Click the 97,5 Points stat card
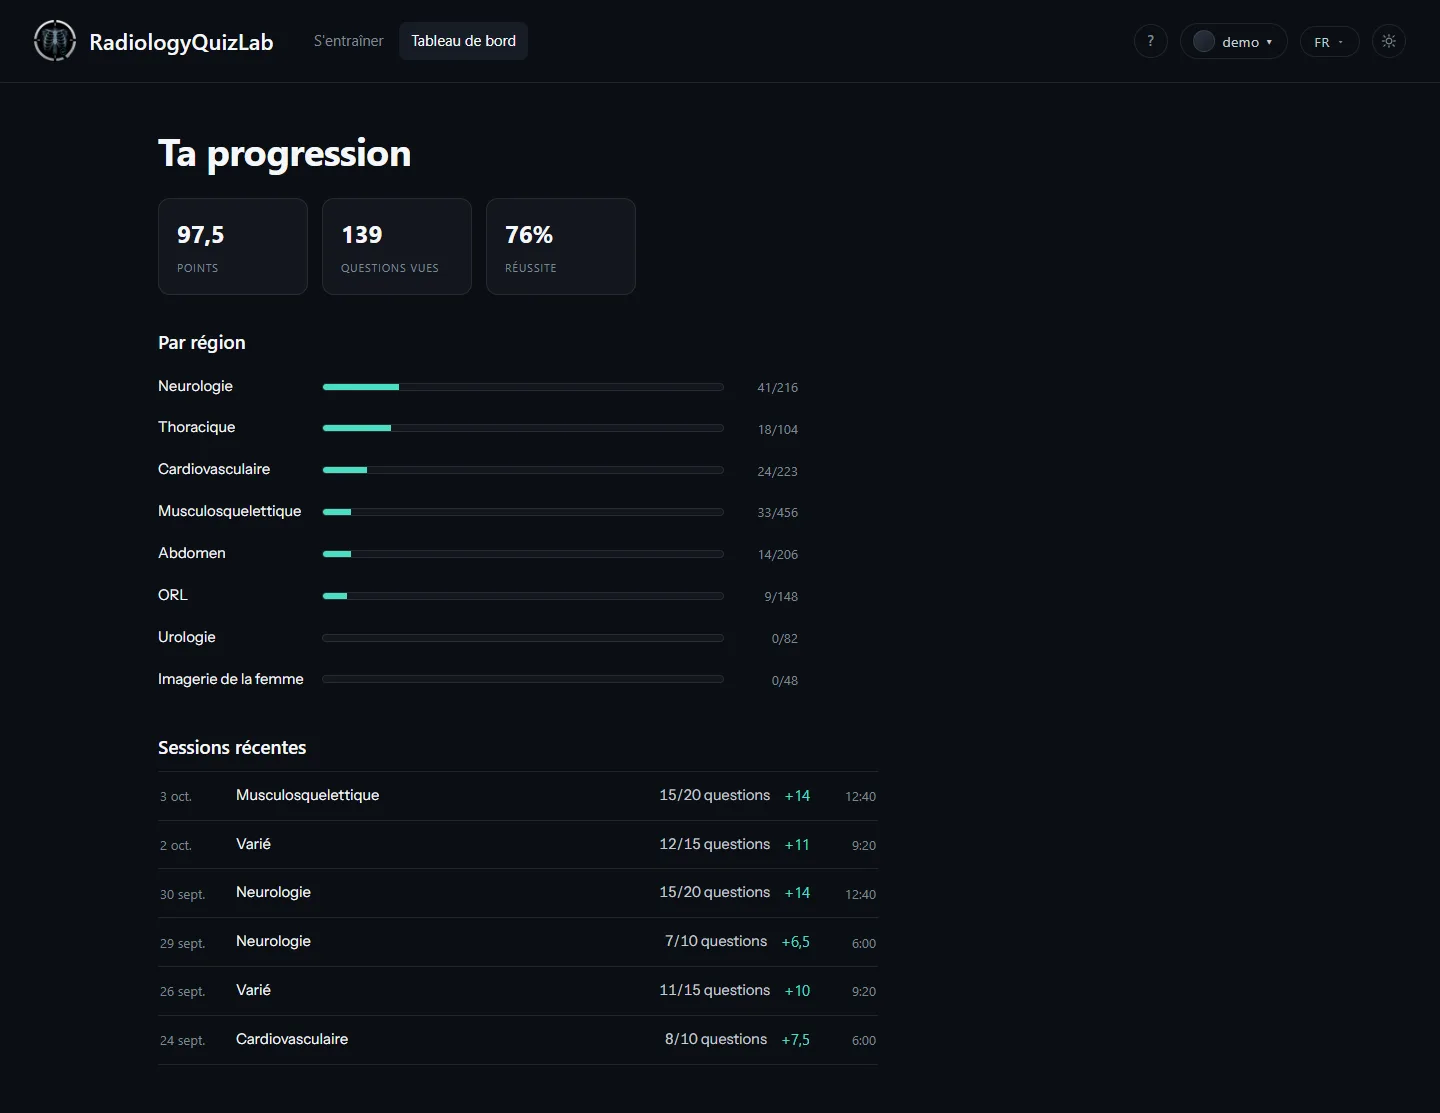The image size is (1440, 1113). tap(233, 246)
